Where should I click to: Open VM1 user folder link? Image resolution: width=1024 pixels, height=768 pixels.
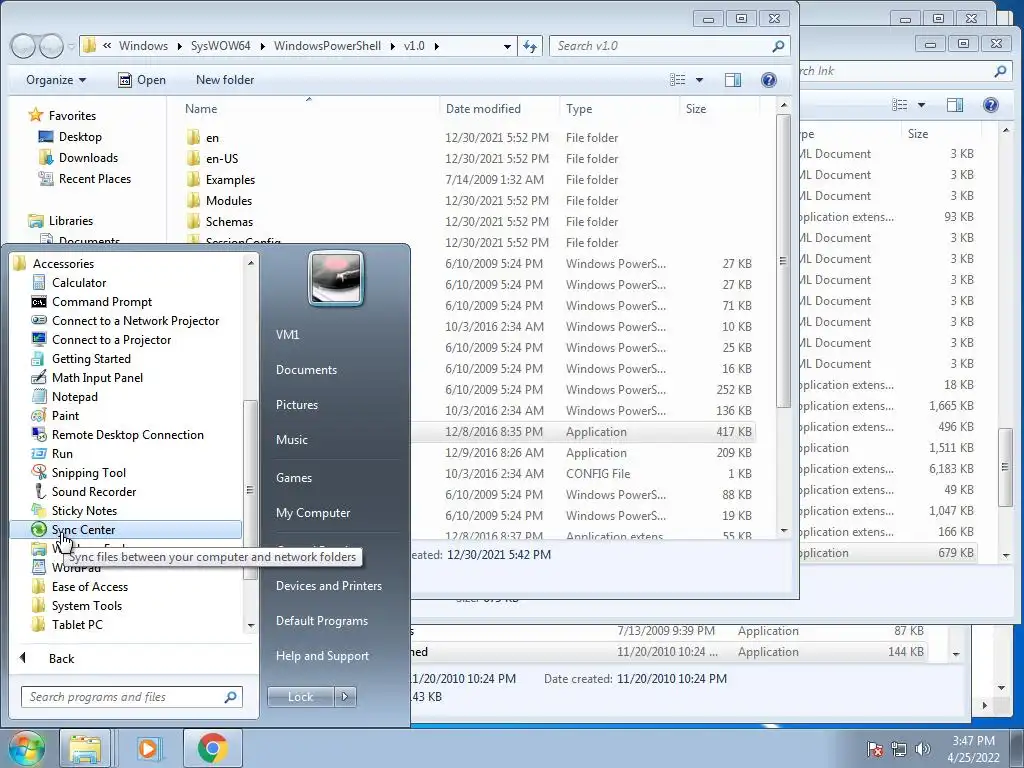tap(287, 334)
